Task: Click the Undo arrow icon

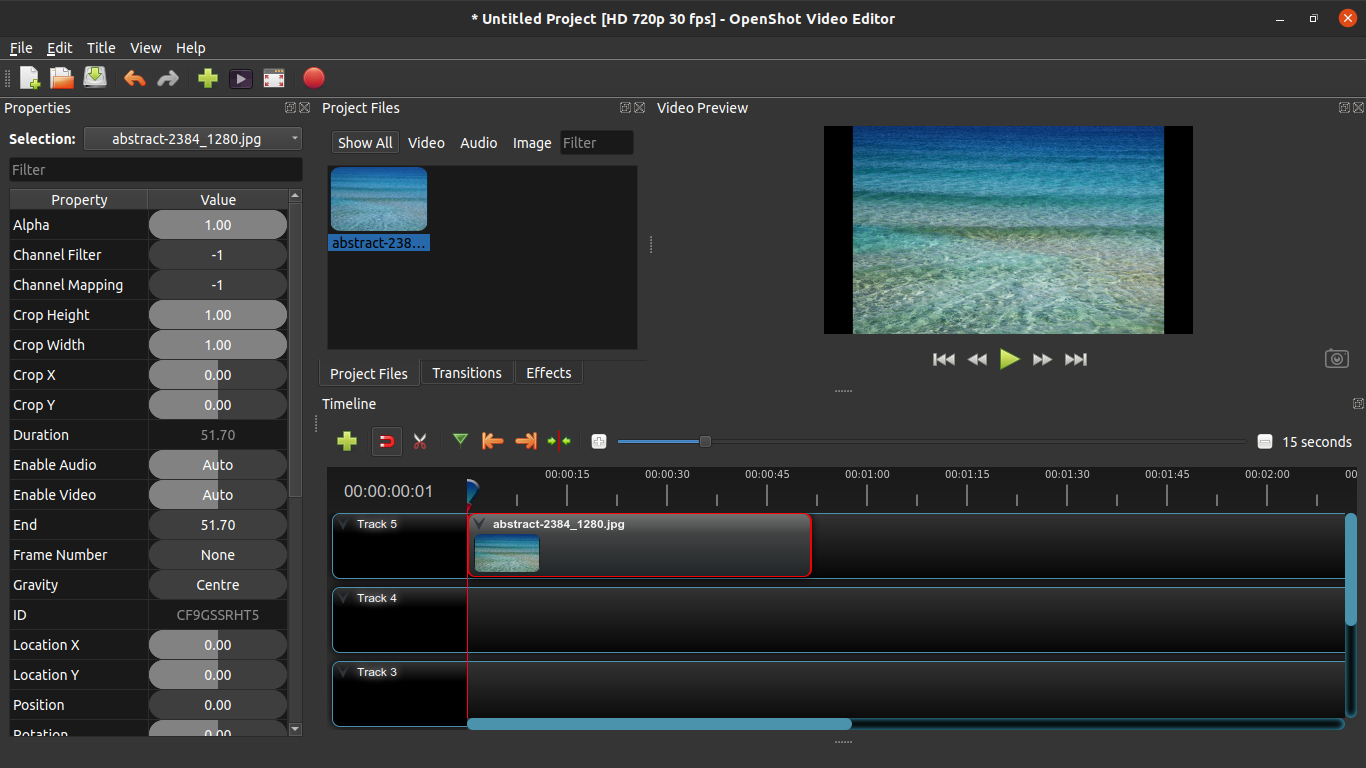Action: (x=135, y=78)
